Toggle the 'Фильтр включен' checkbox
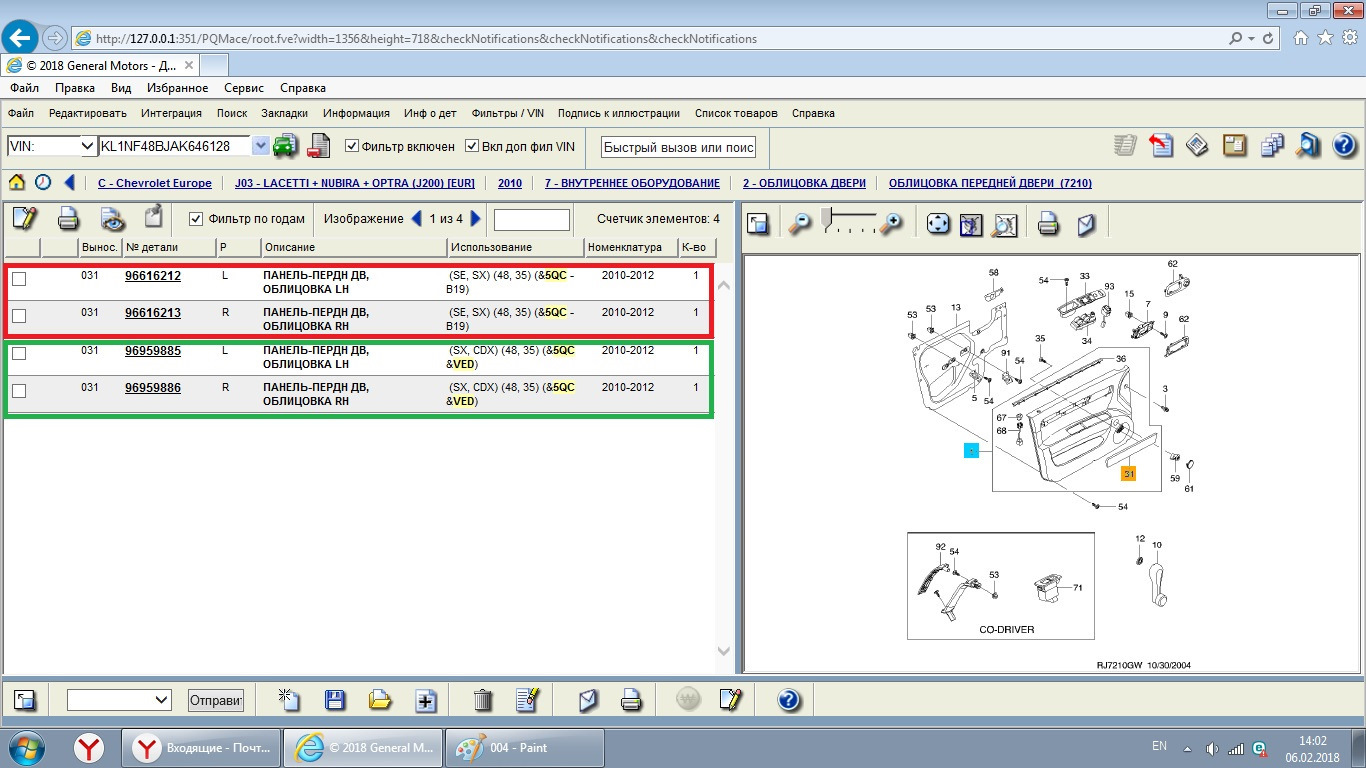Viewport: 1366px width, 768px height. (x=352, y=146)
